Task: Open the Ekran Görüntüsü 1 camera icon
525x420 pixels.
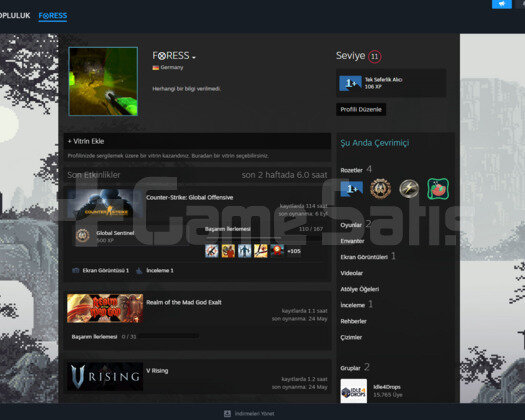Action: coord(76,270)
